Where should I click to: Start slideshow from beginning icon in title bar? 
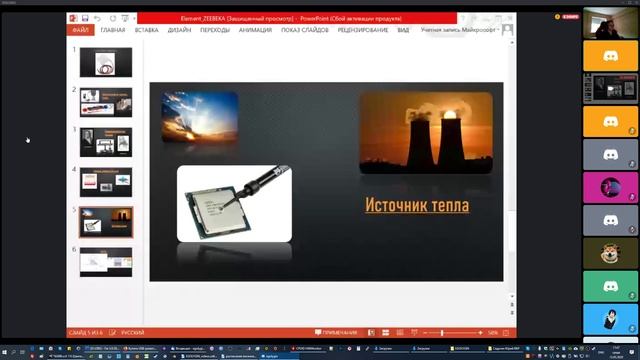[125, 18]
